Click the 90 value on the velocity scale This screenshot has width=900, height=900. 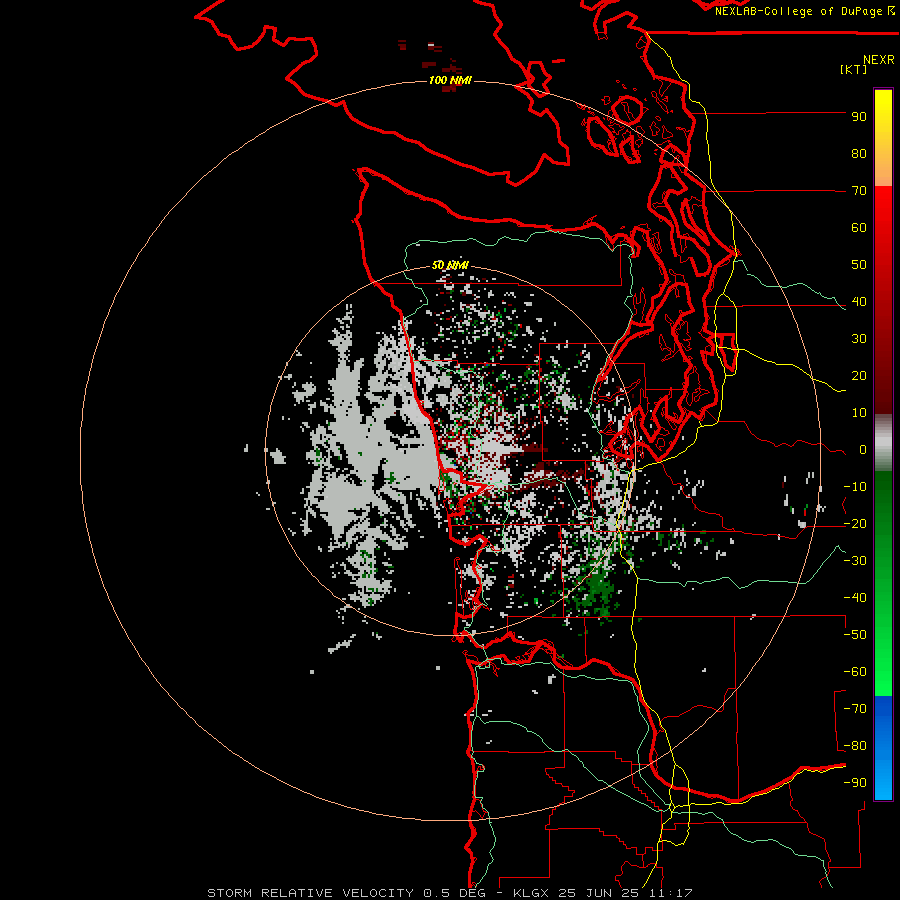(x=859, y=117)
